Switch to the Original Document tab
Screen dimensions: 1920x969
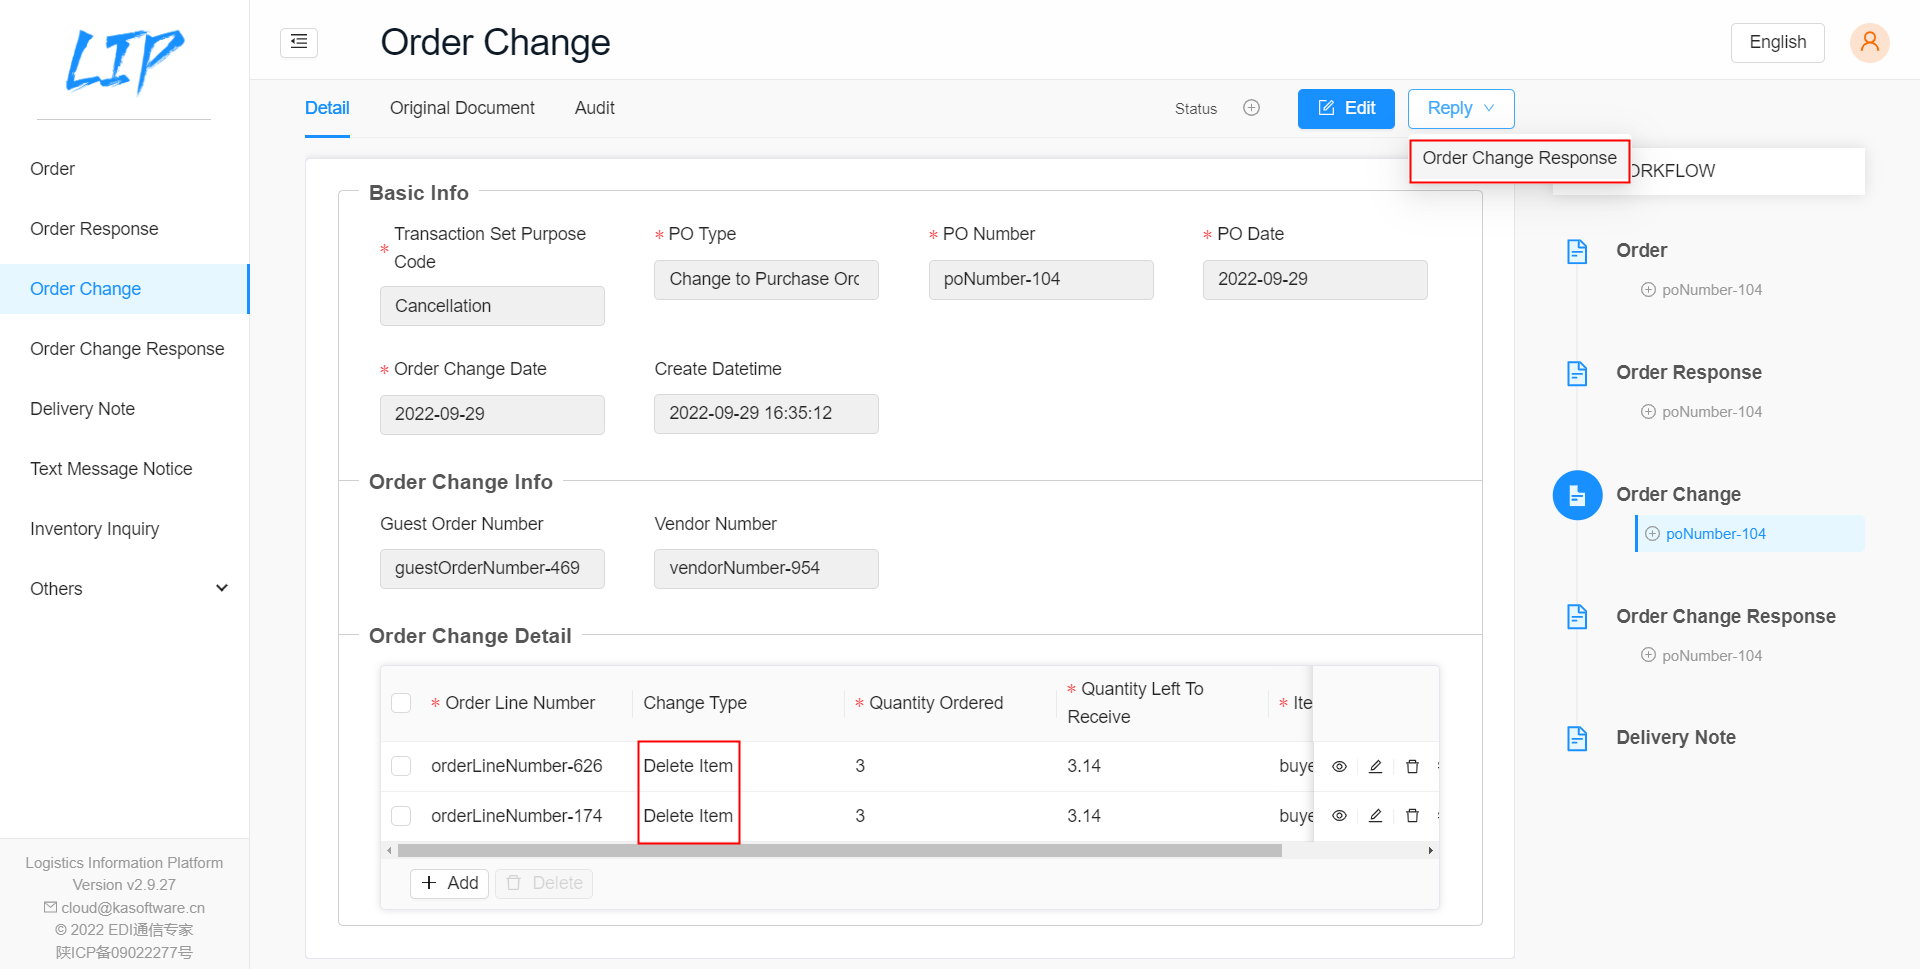coord(462,108)
